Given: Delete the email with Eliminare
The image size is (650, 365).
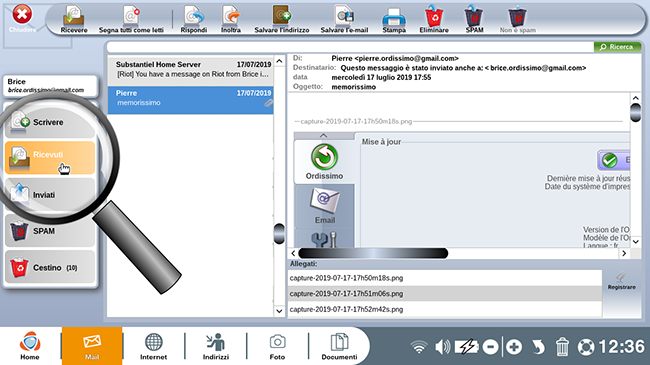Looking at the screenshot, I should [434, 19].
